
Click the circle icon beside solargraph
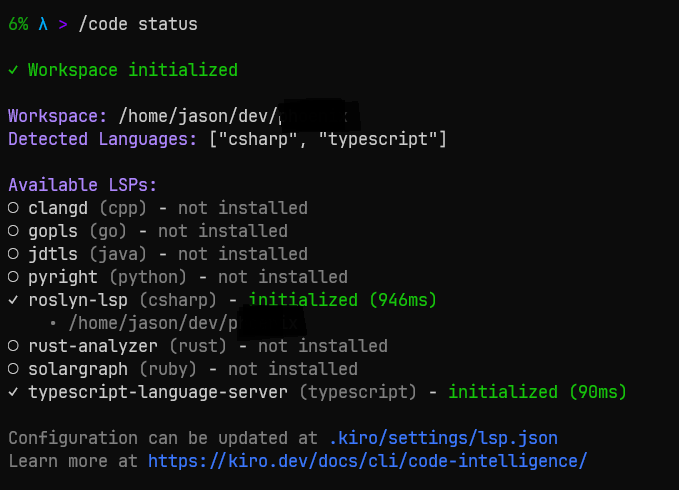pos(13,369)
